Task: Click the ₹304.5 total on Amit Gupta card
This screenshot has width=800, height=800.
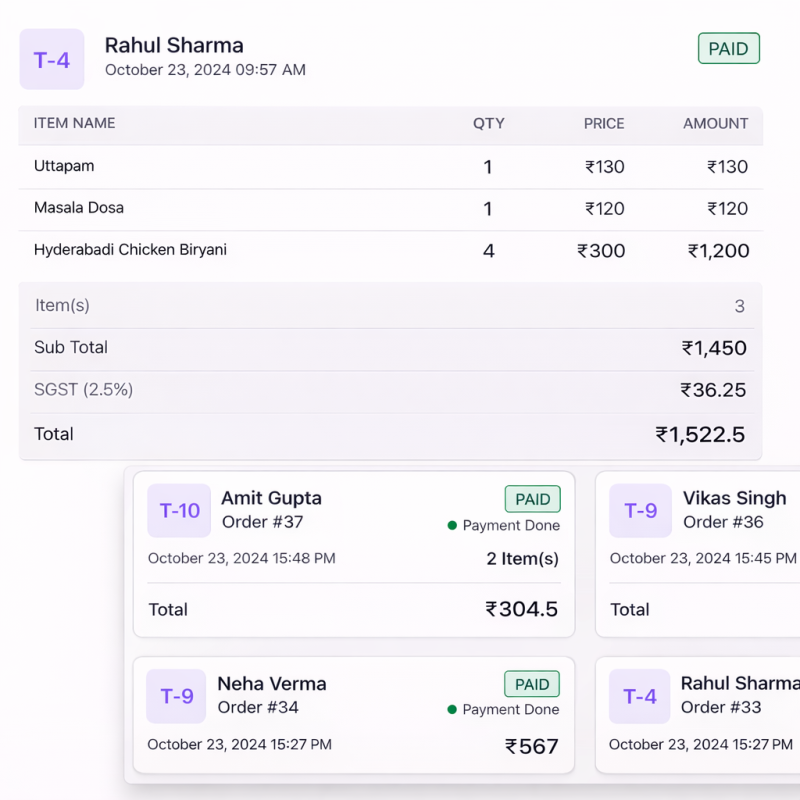Action: click(x=521, y=609)
